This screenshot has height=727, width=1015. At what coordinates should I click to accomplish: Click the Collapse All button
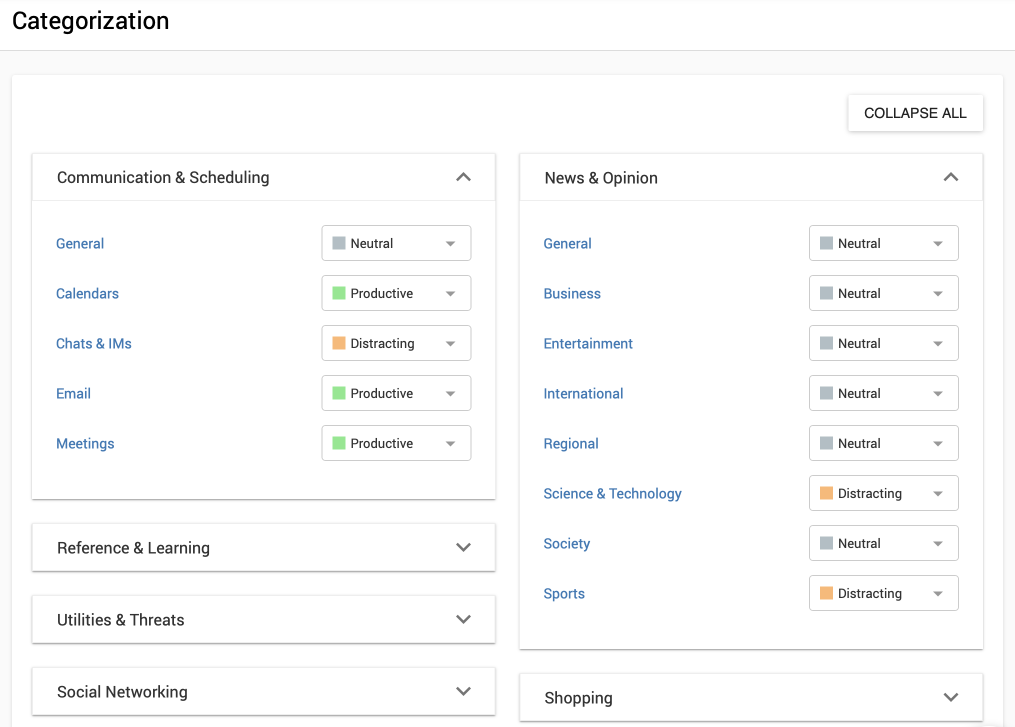point(915,113)
